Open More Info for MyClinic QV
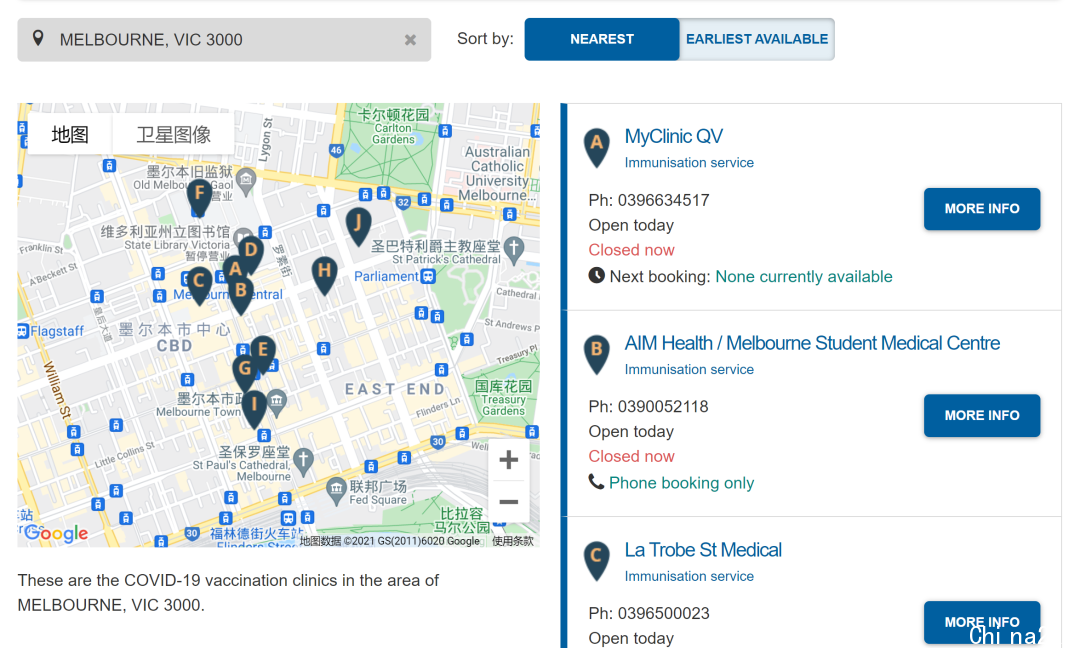The image size is (1080, 648). point(982,209)
